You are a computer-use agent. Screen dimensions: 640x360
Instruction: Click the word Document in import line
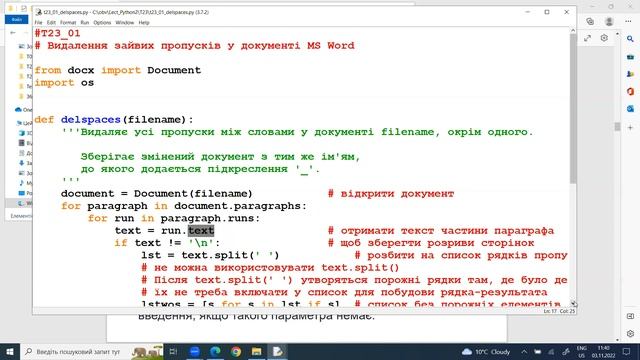point(174,70)
